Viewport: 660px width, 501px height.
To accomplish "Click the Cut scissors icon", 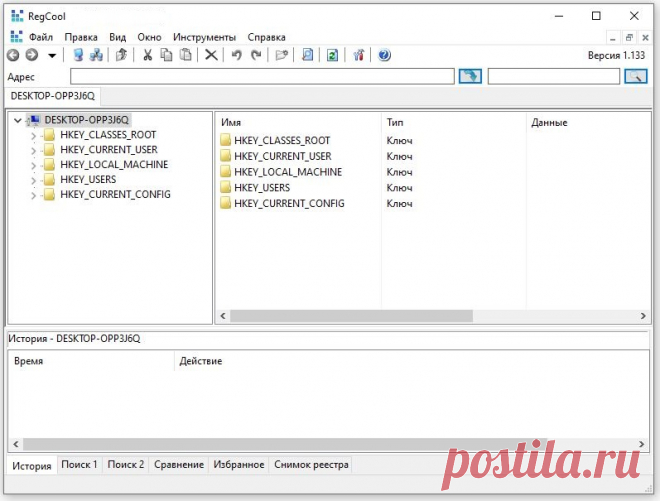I will 147,55.
